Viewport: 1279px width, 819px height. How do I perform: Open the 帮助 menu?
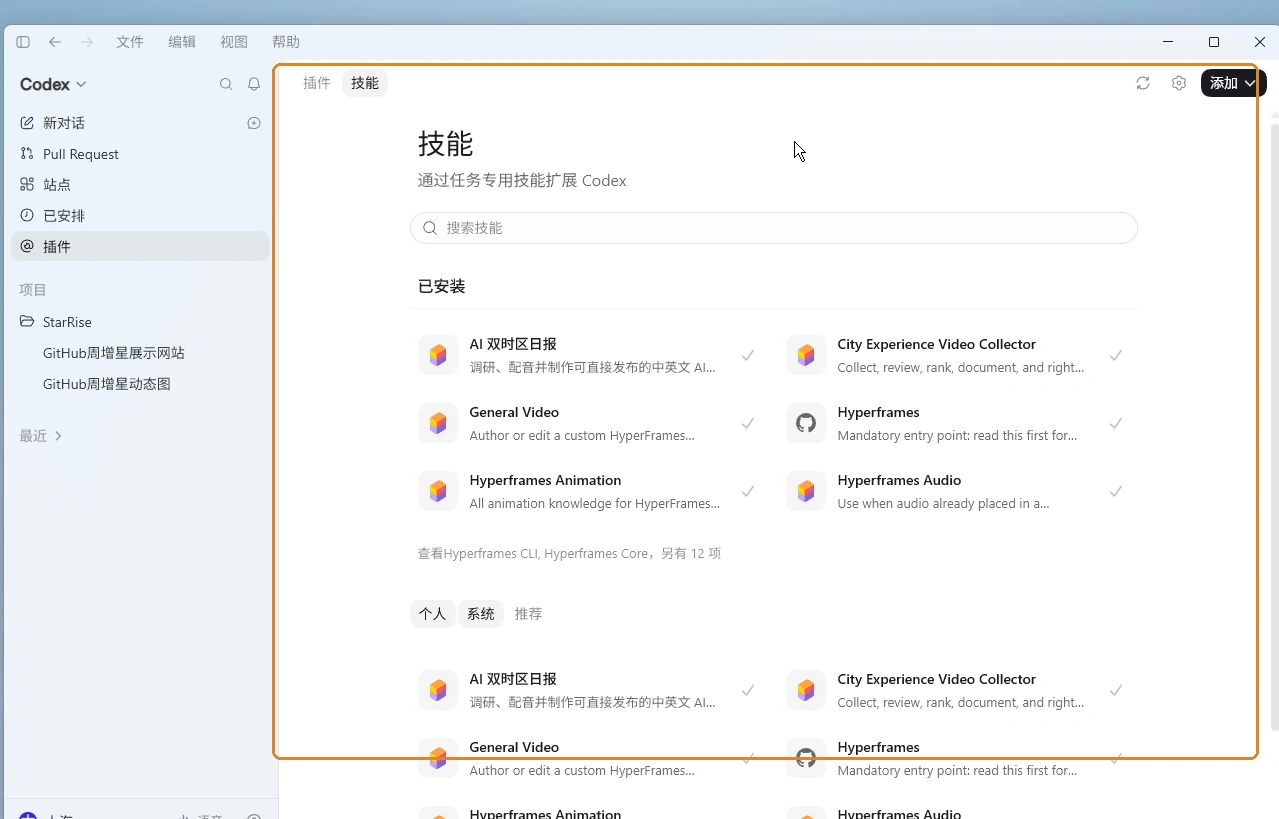click(x=286, y=42)
